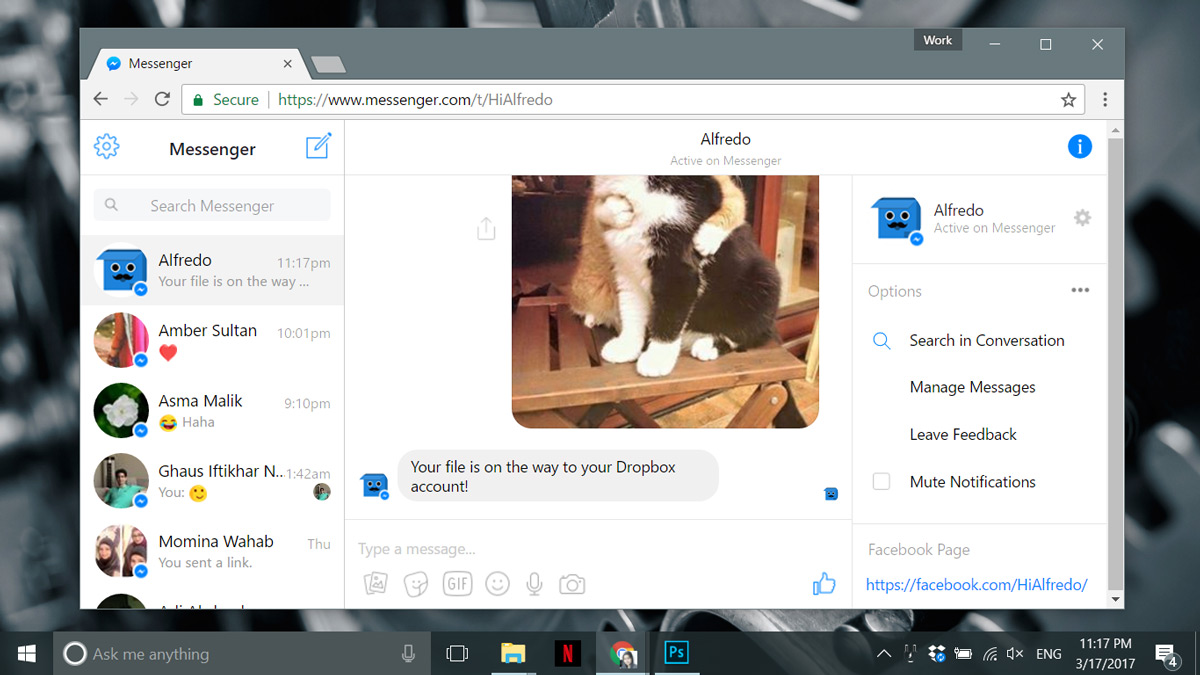This screenshot has height=675, width=1200.
Task: Open Photoshop from the taskbar
Action: [677, 653]
